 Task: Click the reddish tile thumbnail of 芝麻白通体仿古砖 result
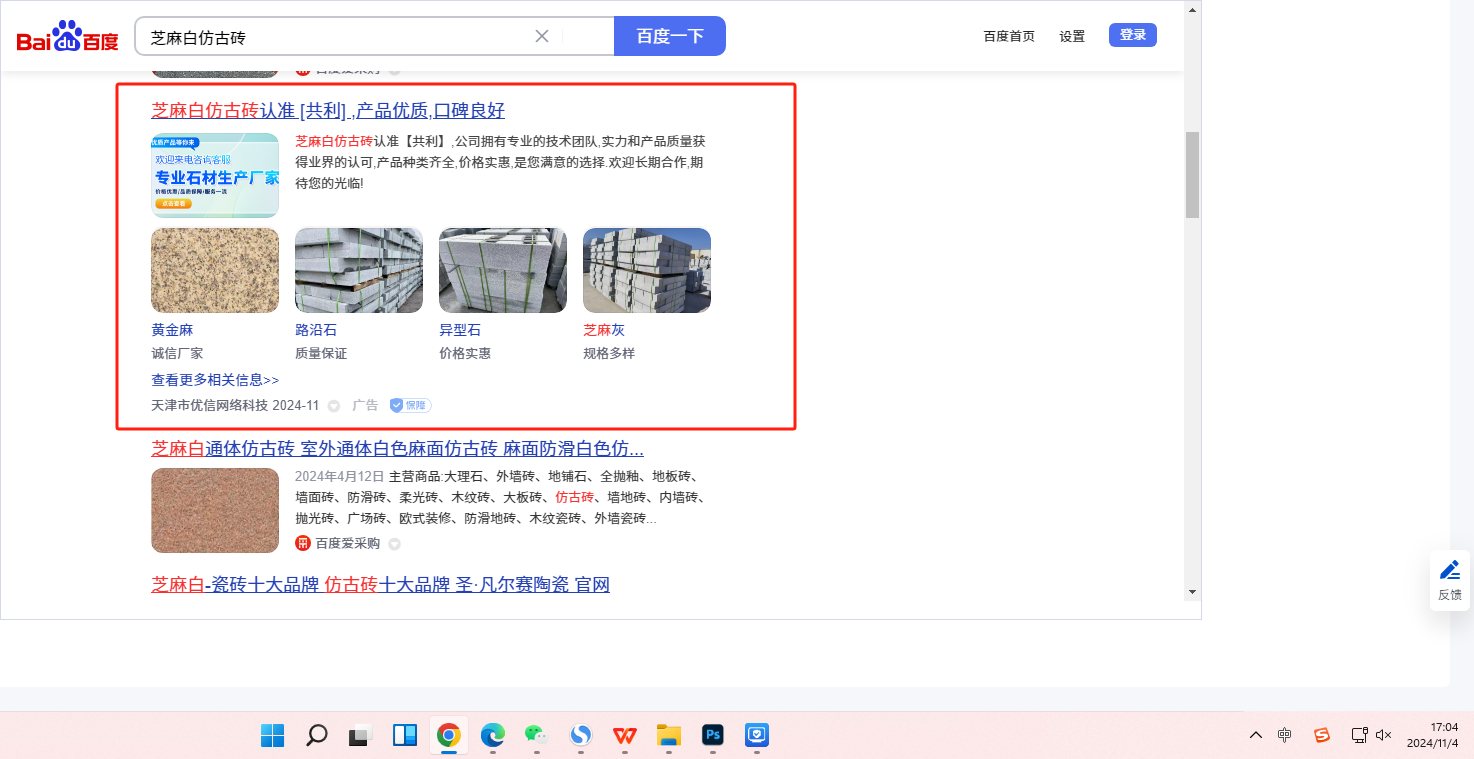point(215,510)
